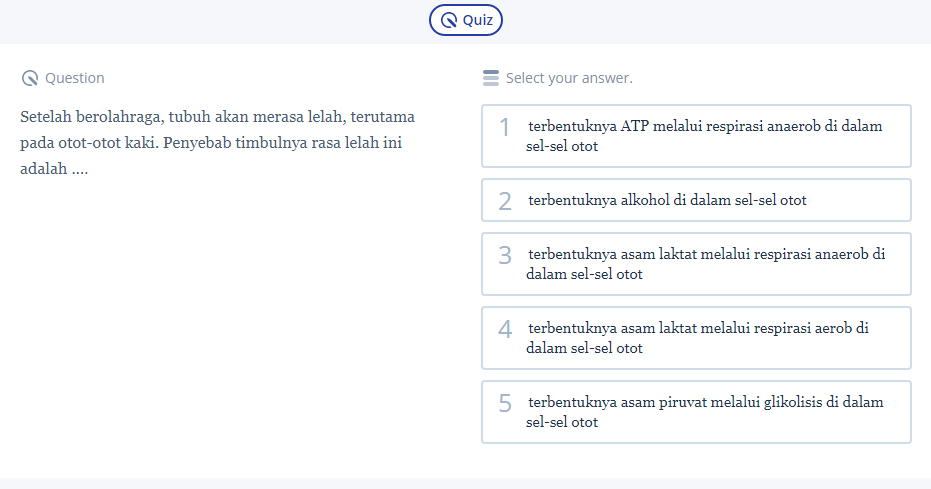This screenshot has height=489, width=931.
Task: Click the Quiz label in the top badge
Action: pos(477,20)
